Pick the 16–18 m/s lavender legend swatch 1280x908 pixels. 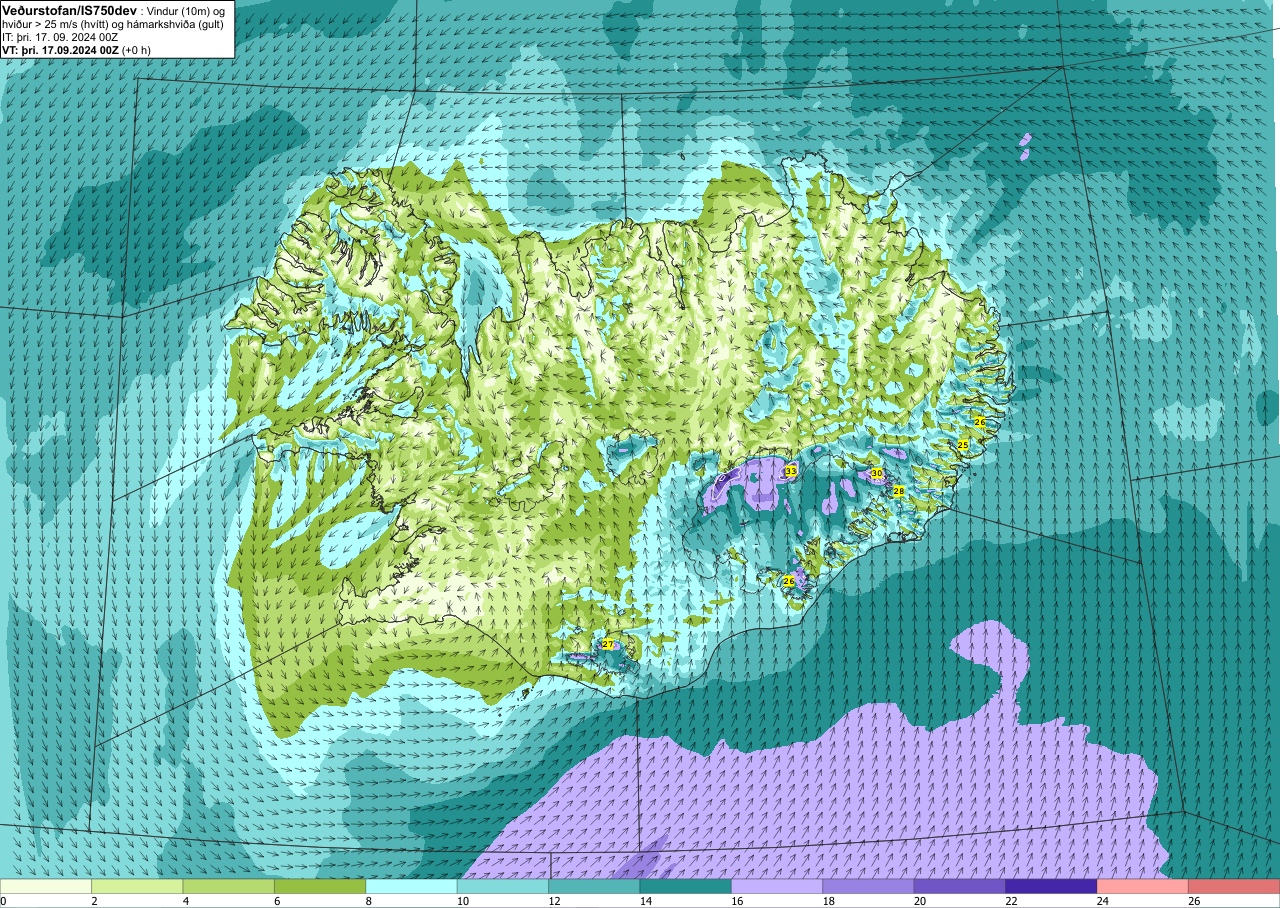coord(777,886)
